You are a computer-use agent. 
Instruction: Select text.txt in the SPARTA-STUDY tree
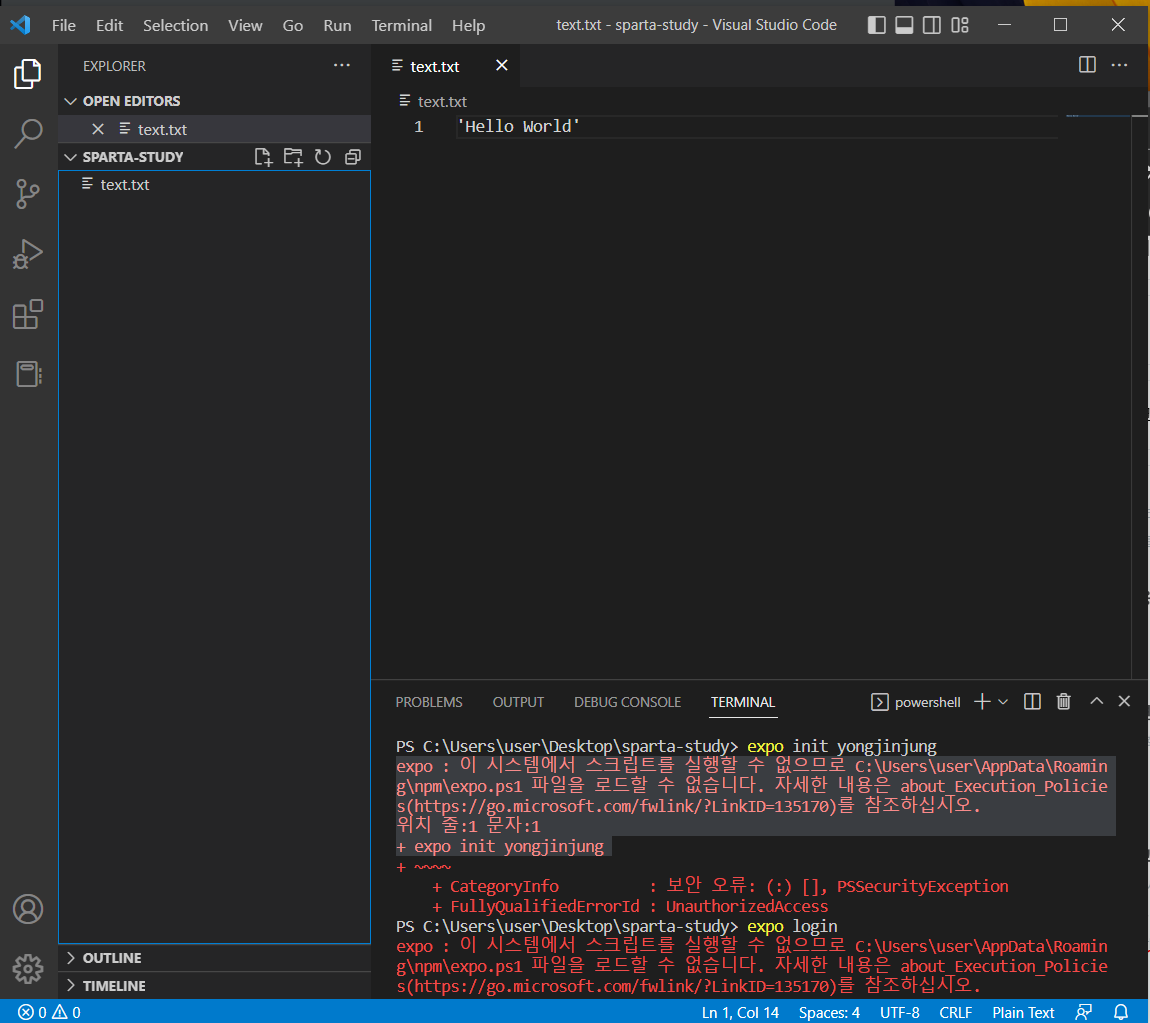[214, 185]
